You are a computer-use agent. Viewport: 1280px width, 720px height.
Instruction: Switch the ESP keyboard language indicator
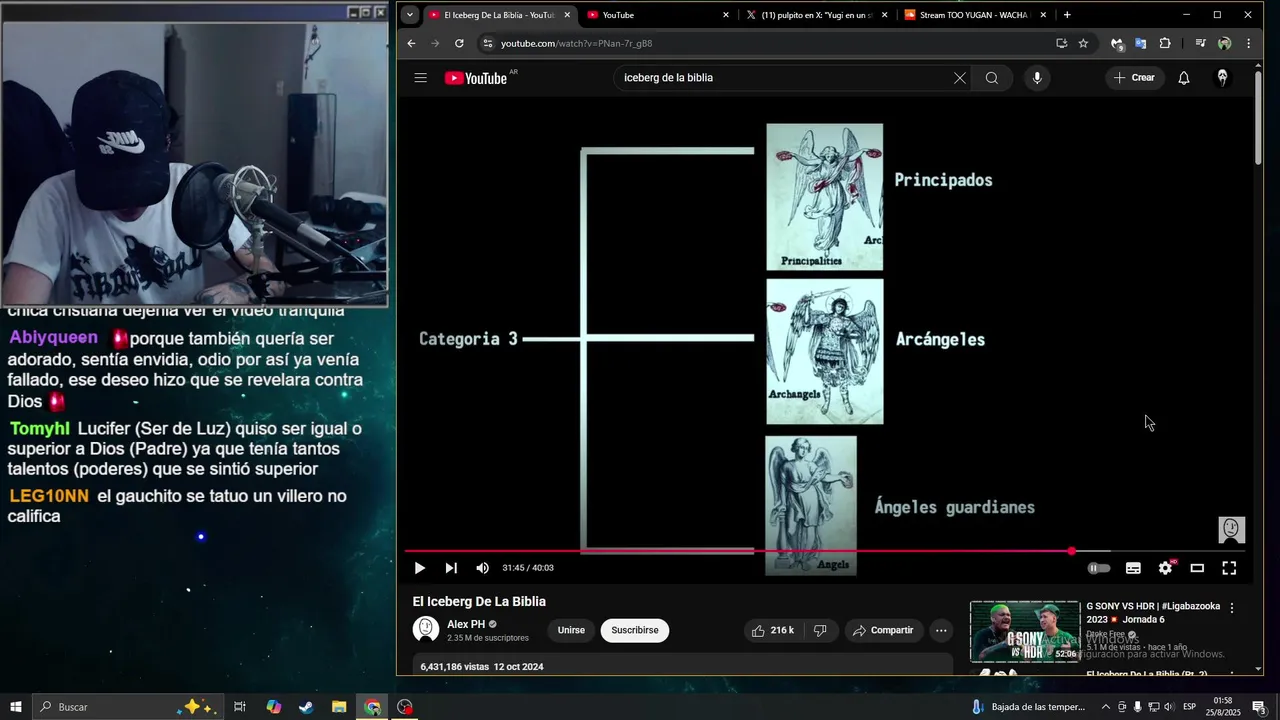1190,707
